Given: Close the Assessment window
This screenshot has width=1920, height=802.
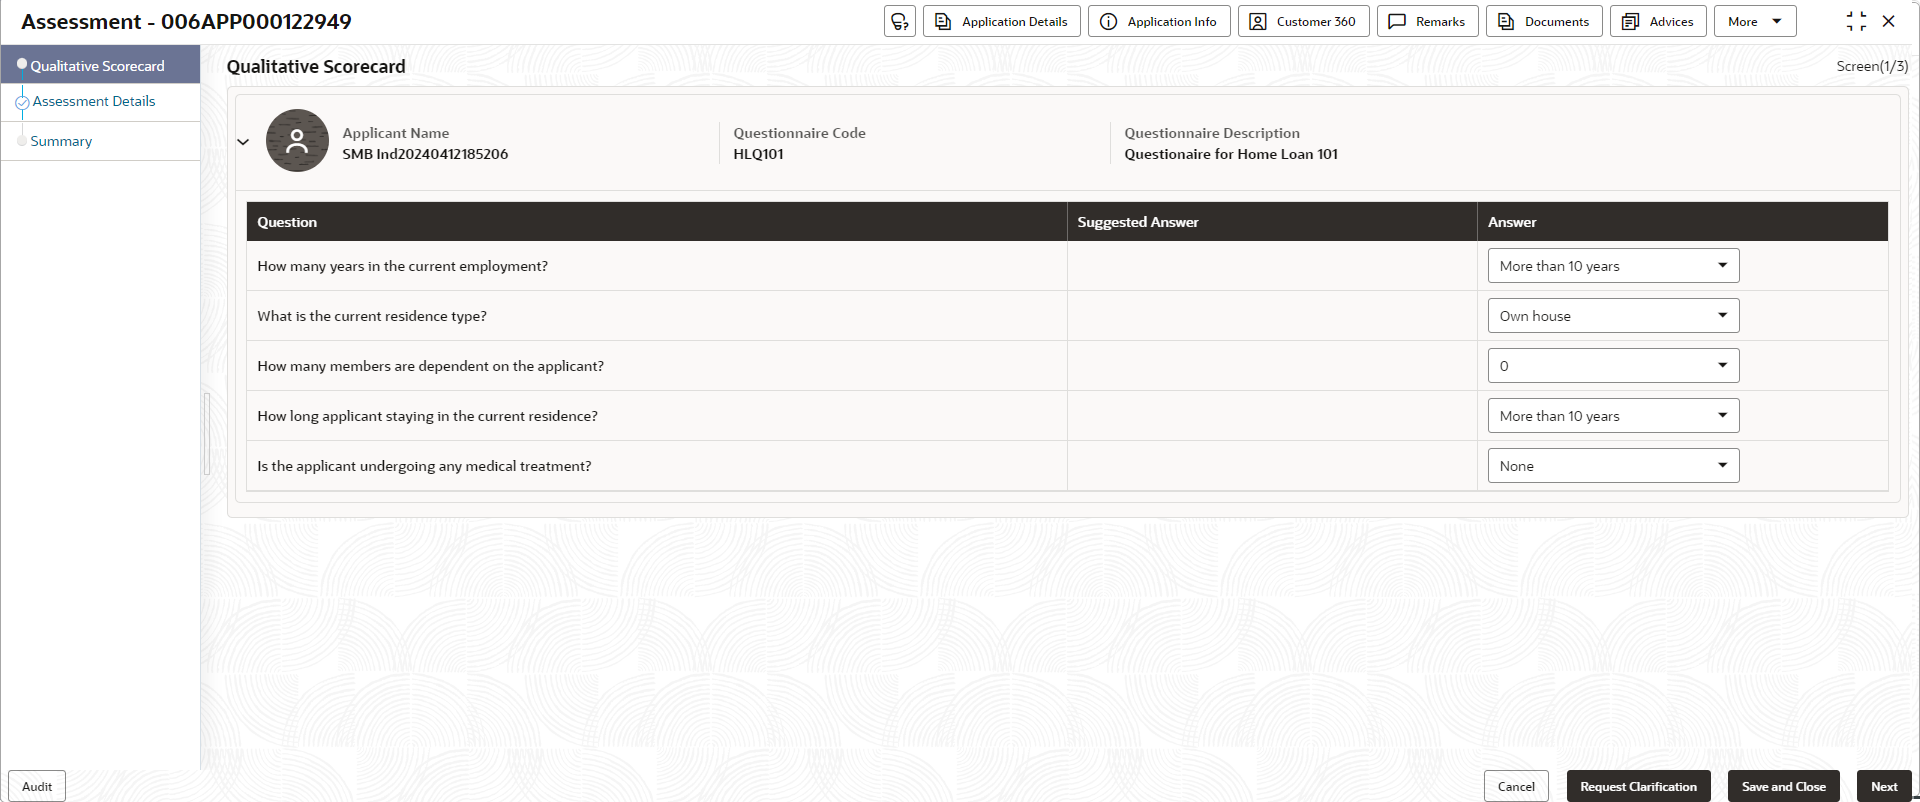Looking at the screenshot, I should point(1888,21).
